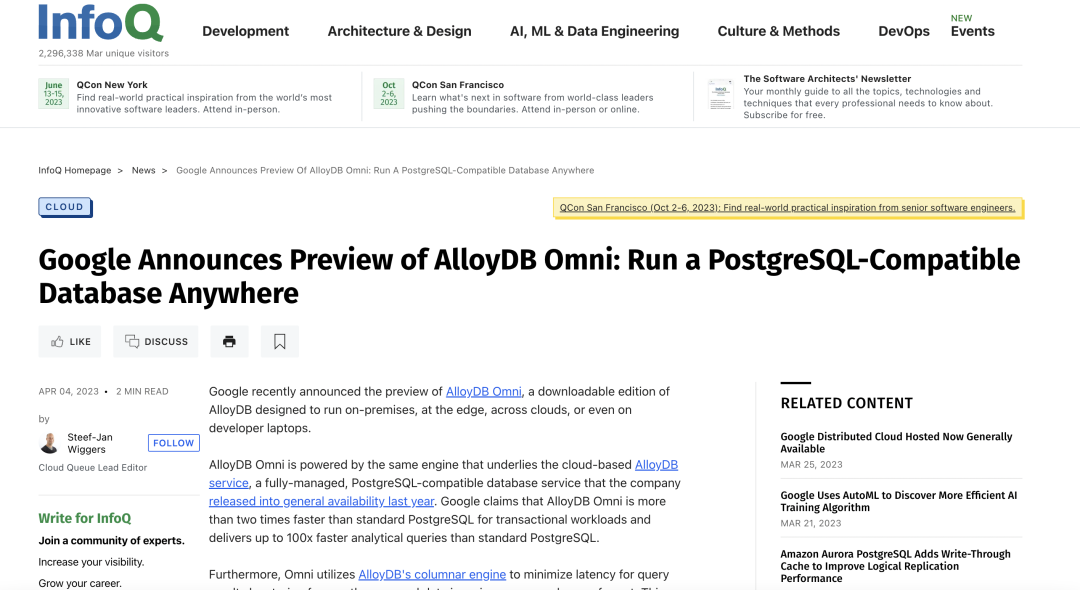Open the DevOps menu
This screenshot has height=590, width=1080.
click(904, 31)
